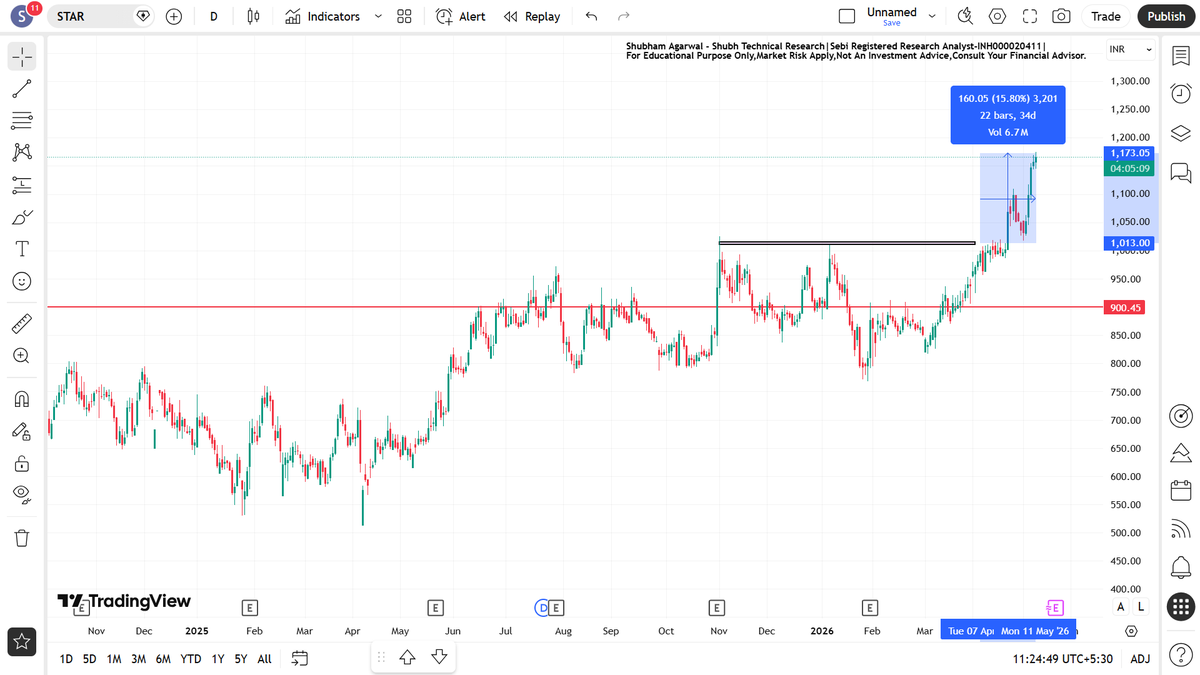Publish the chart idea
Image resolution: width=1200 pixels, height=675 pixels.
pyautogui.click(x=1166, y=16)
